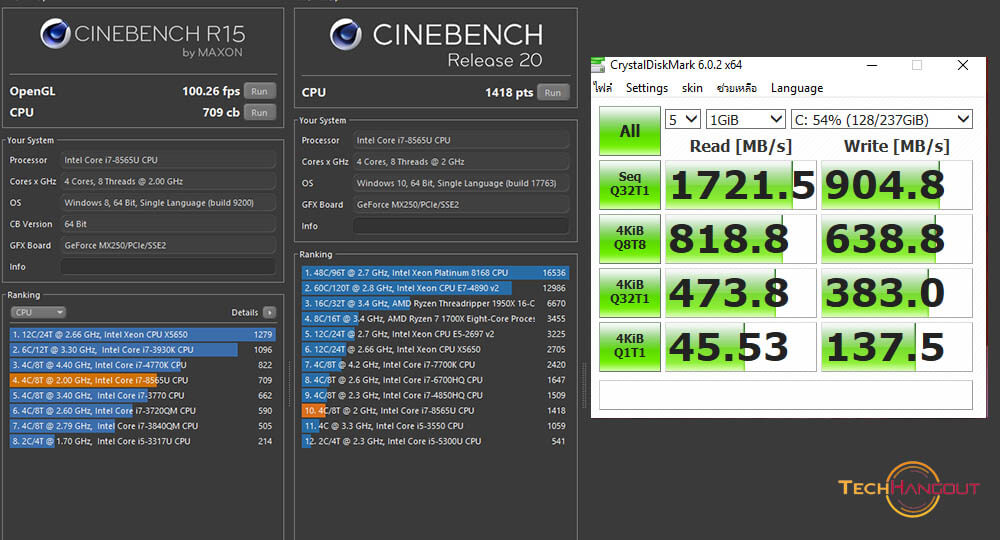Select R20 ranking row Intel Core i7-6700HQ CPU
The width and height of the screenshot is (1000, 540).
point(435,379)
